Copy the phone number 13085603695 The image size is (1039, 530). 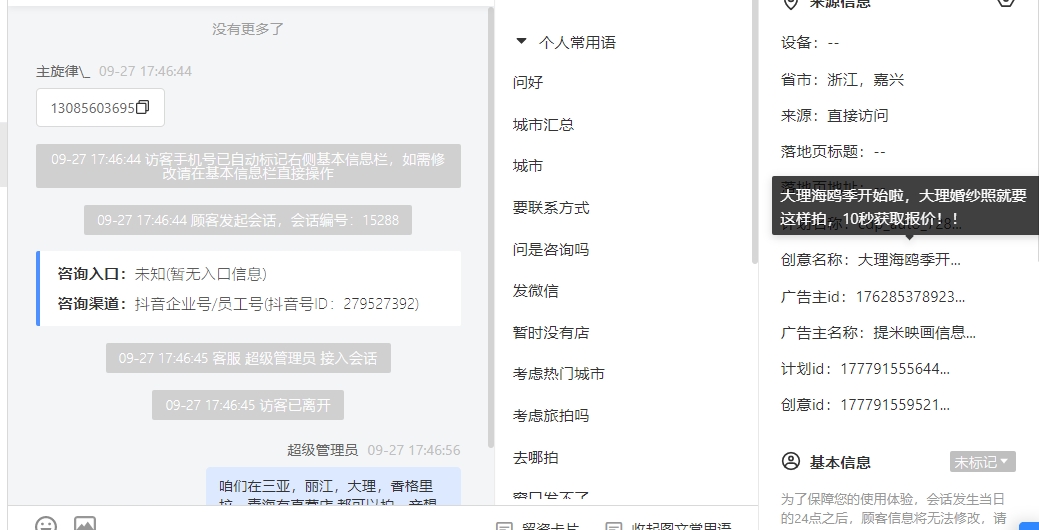[x=142, y=107]
